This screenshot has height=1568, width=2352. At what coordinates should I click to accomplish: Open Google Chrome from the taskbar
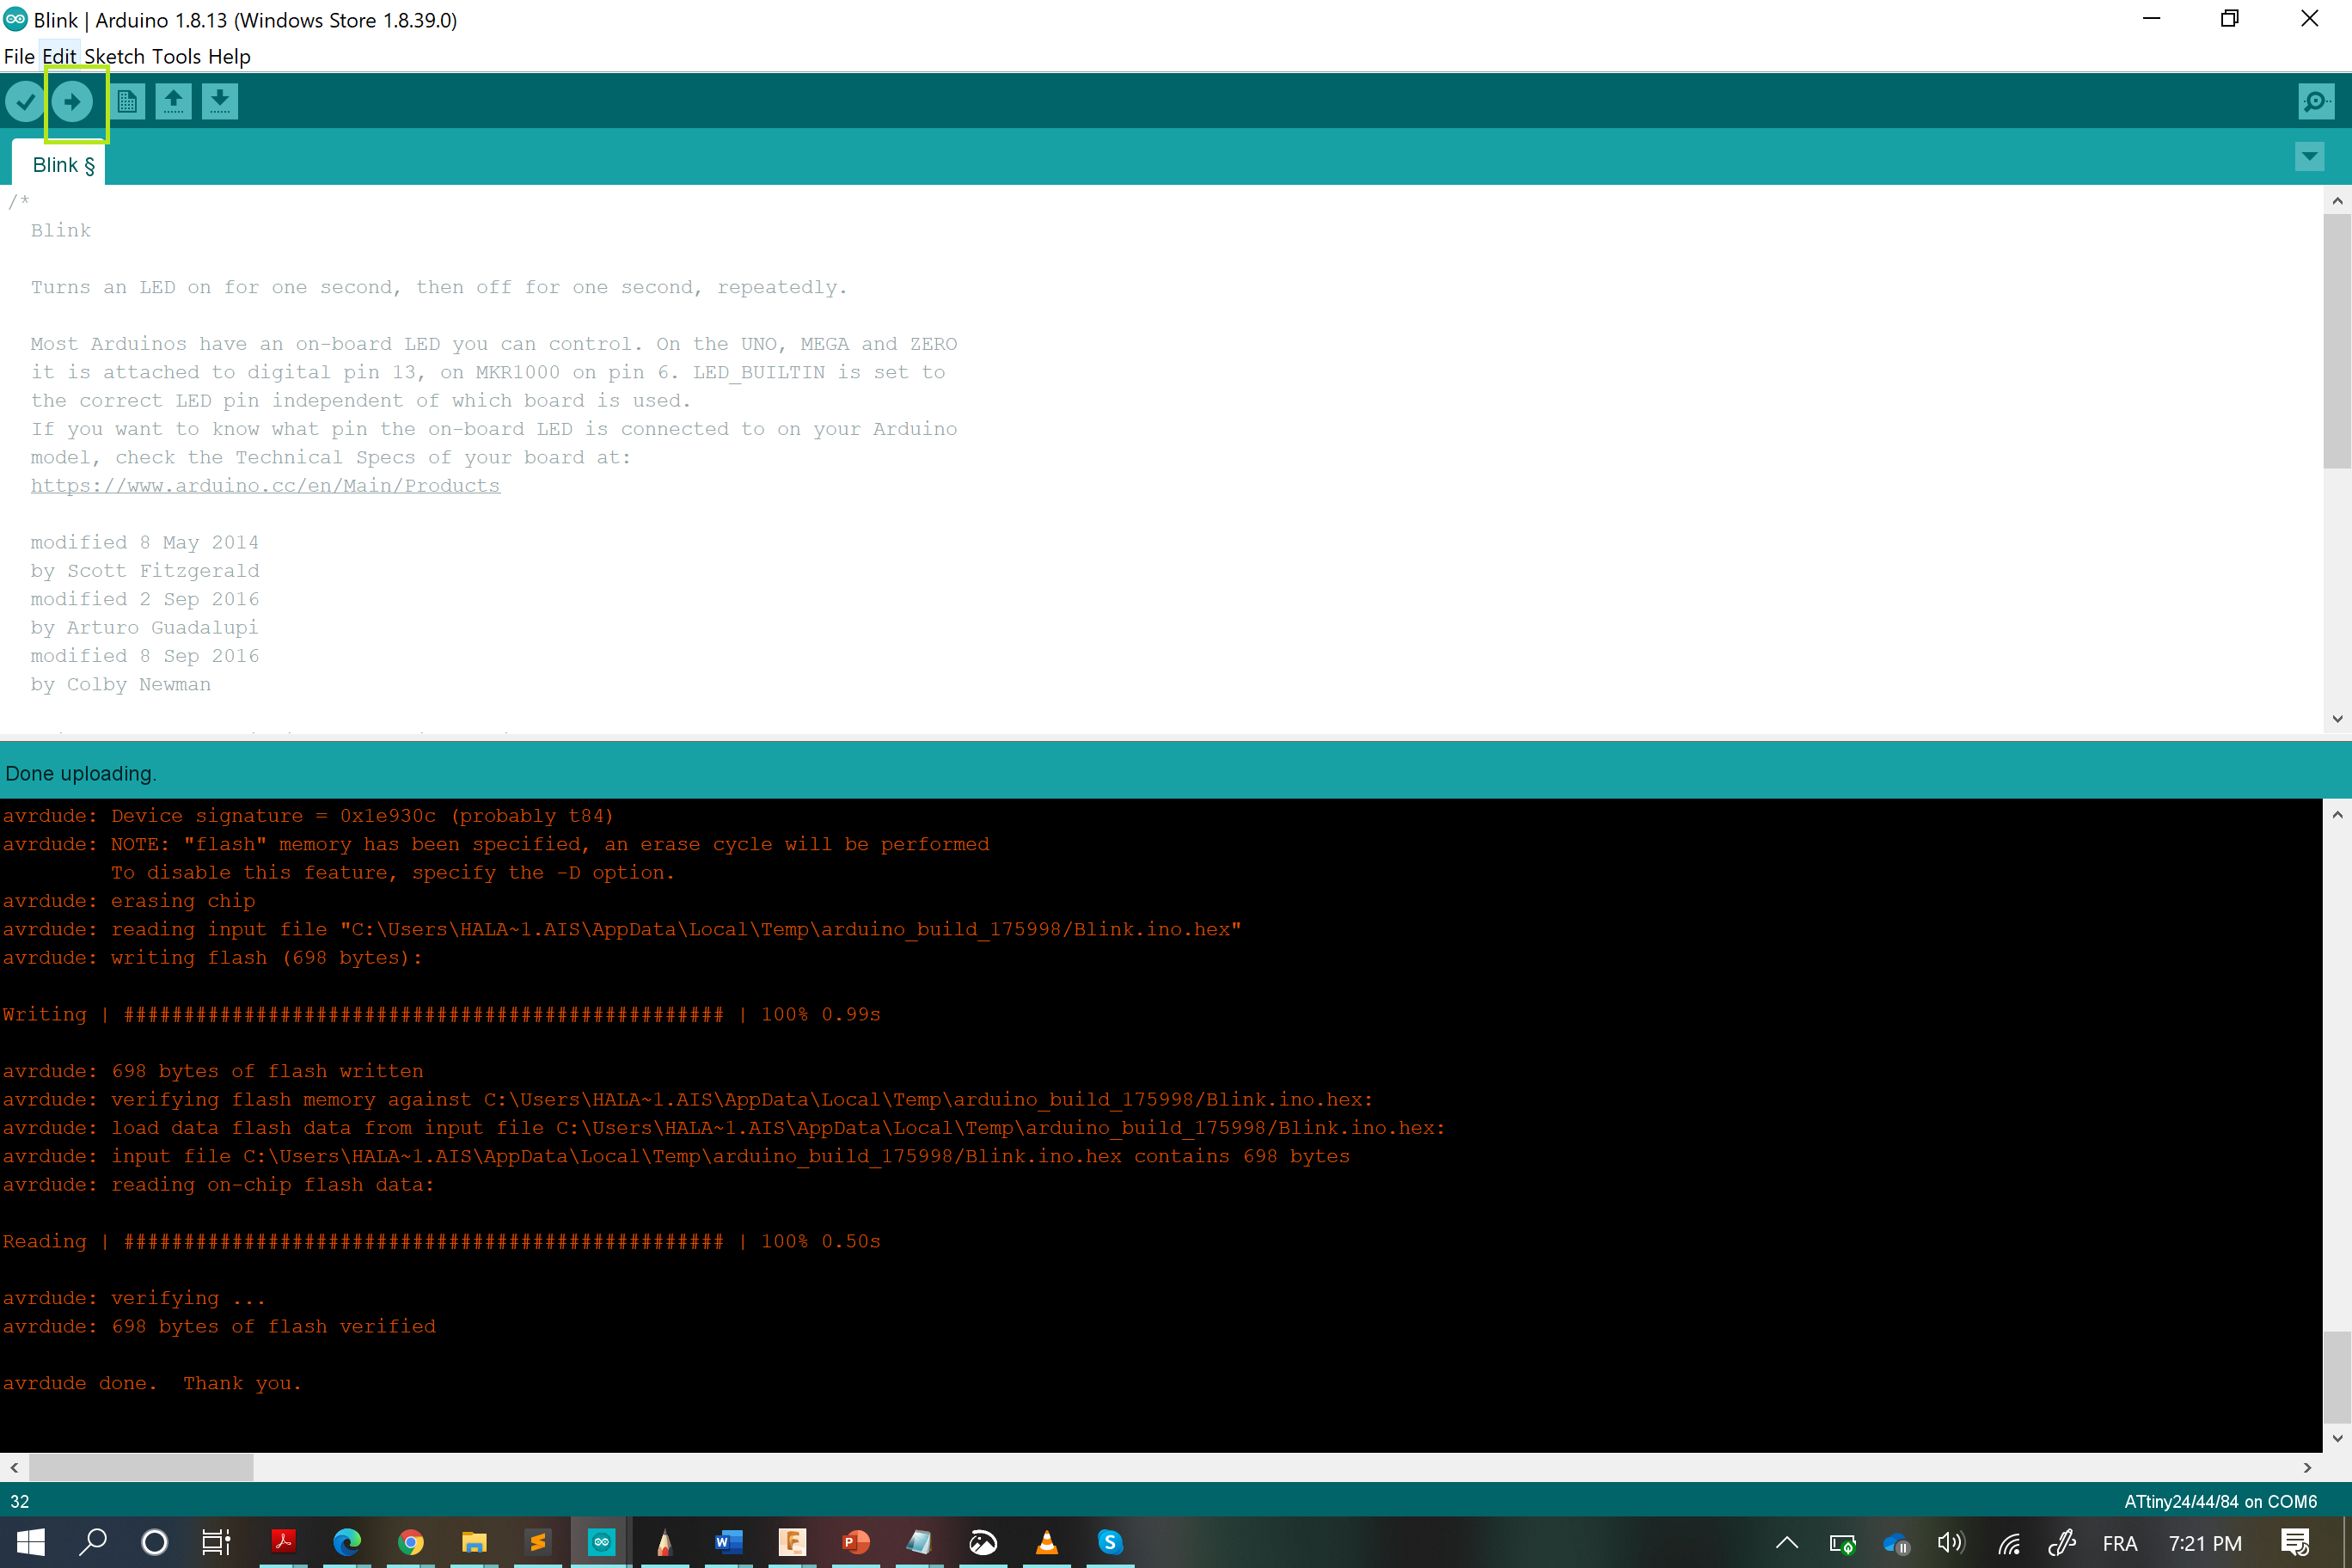tap(410, 1542)
